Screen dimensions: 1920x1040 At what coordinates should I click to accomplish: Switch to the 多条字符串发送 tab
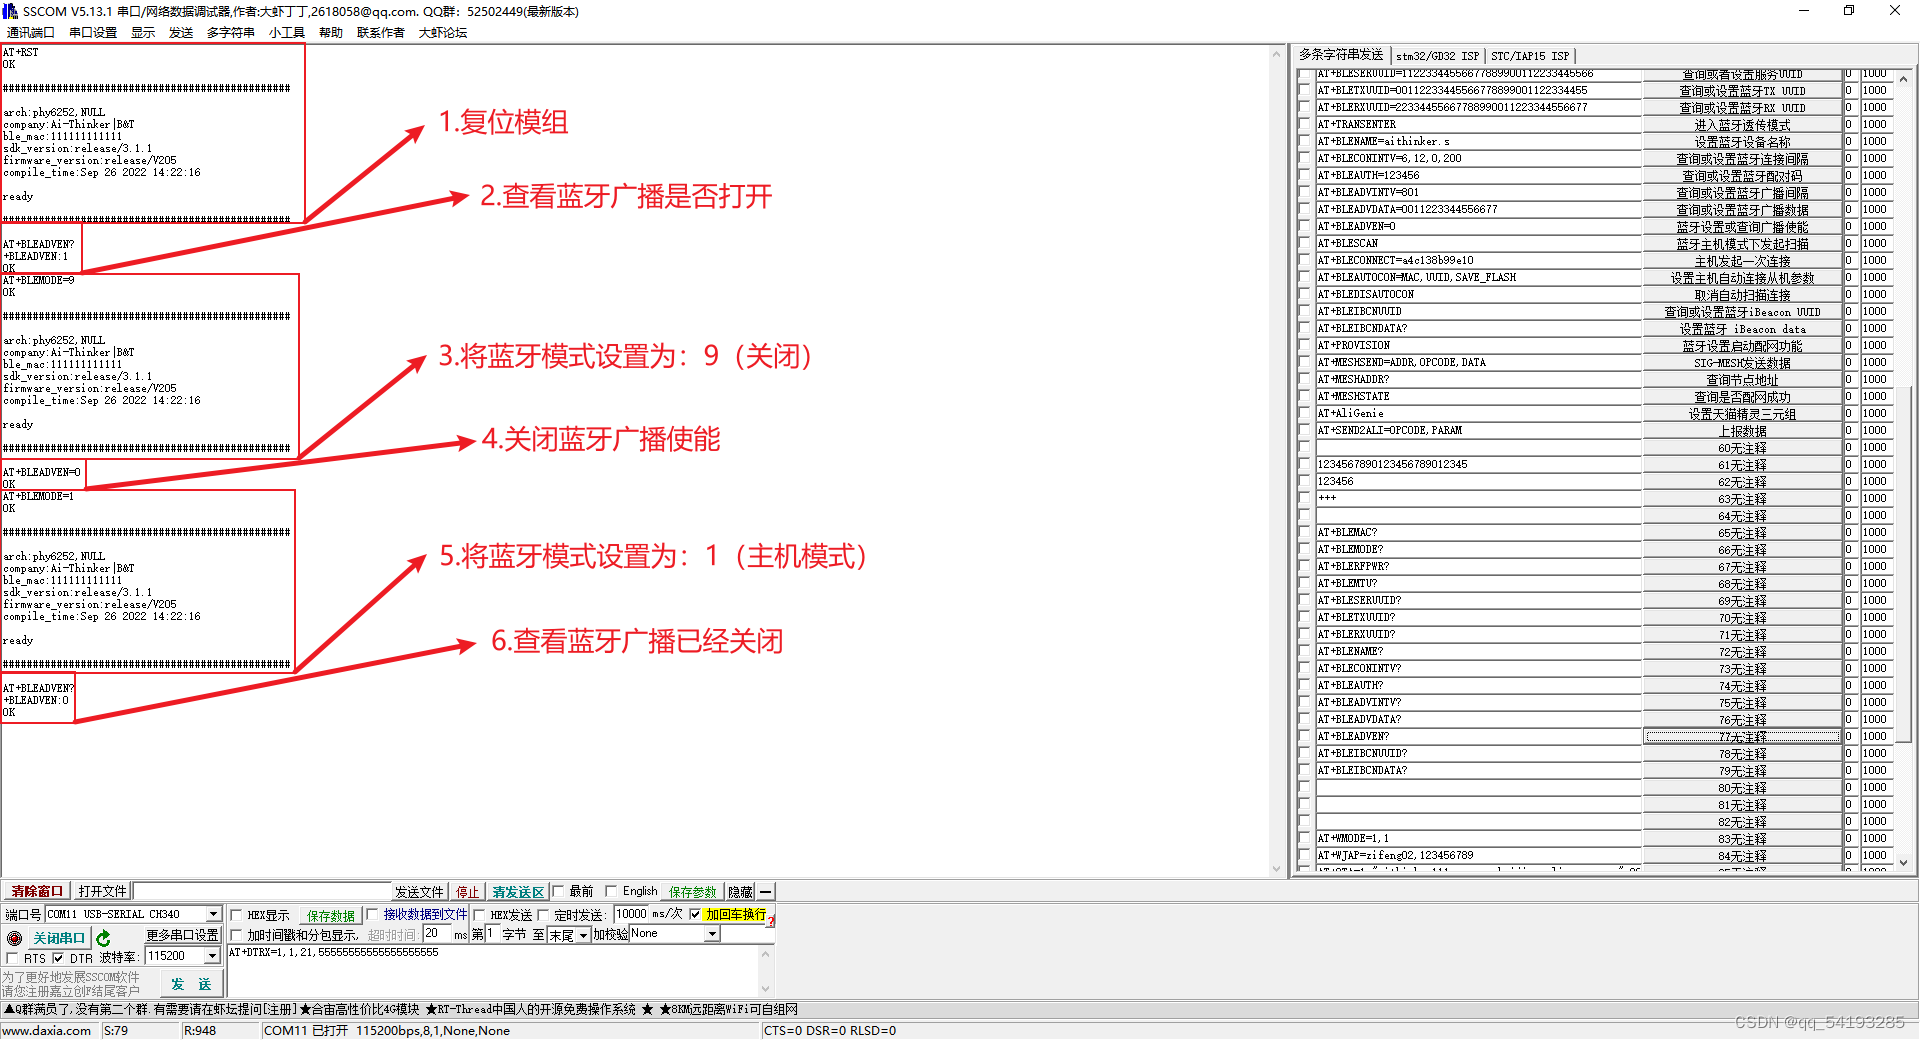click(x=1341, y=55)
